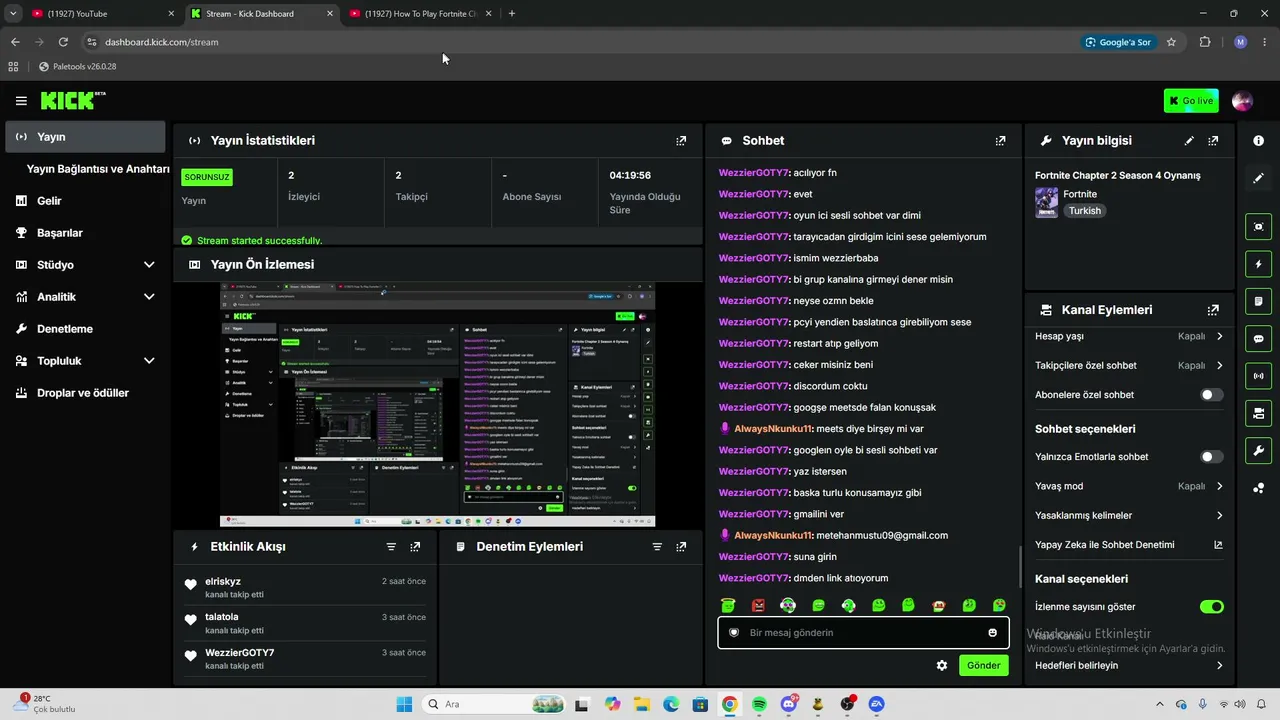
Task: Open Yapay Zeka ile Sohbet Denetimi link
Action: point(1129,545)
